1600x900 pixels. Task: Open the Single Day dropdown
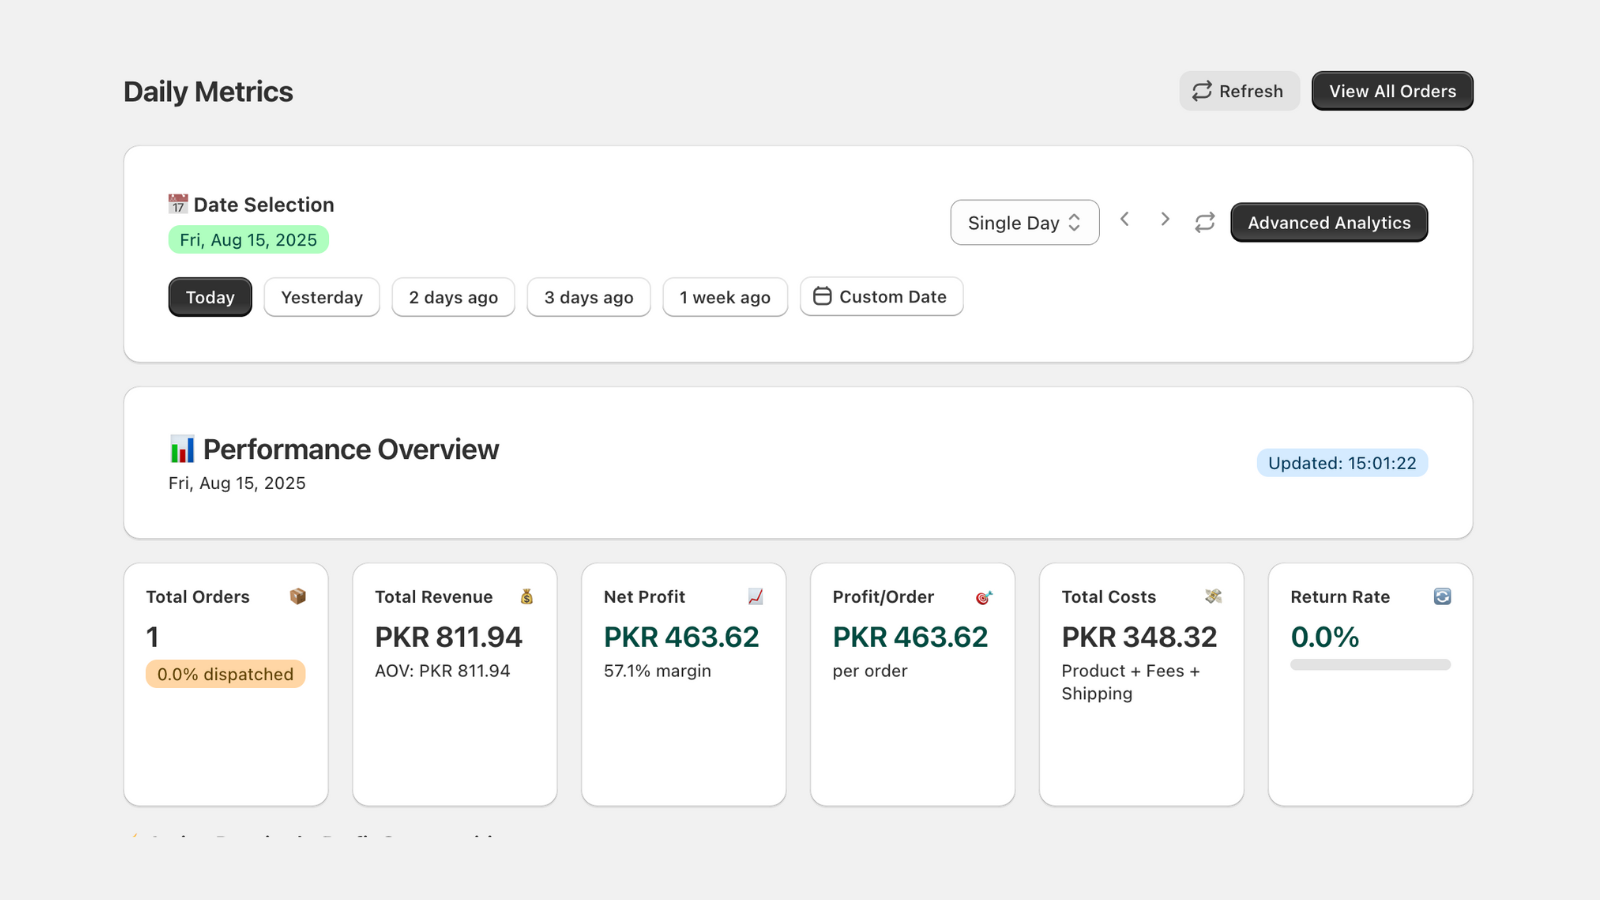pos(1024,222)
